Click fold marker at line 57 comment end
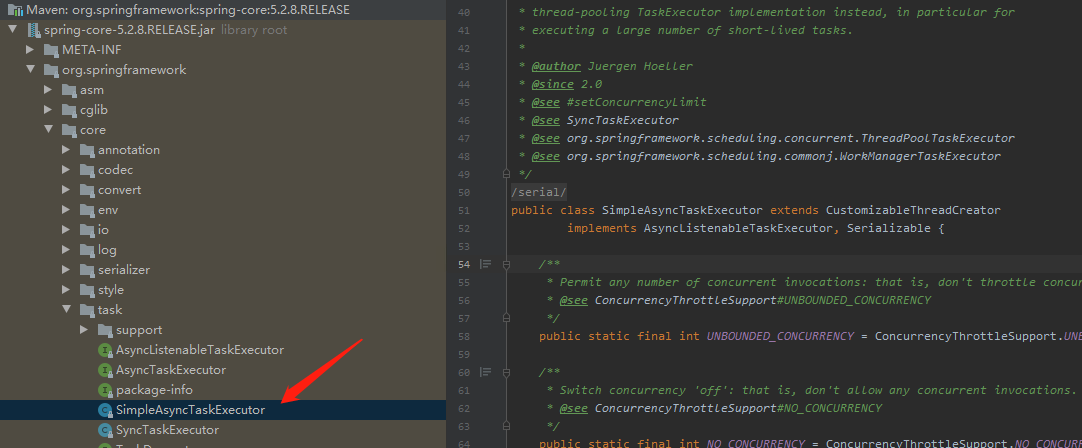The width and height of the screenshot is (1082, 448). tap(506, 318)
